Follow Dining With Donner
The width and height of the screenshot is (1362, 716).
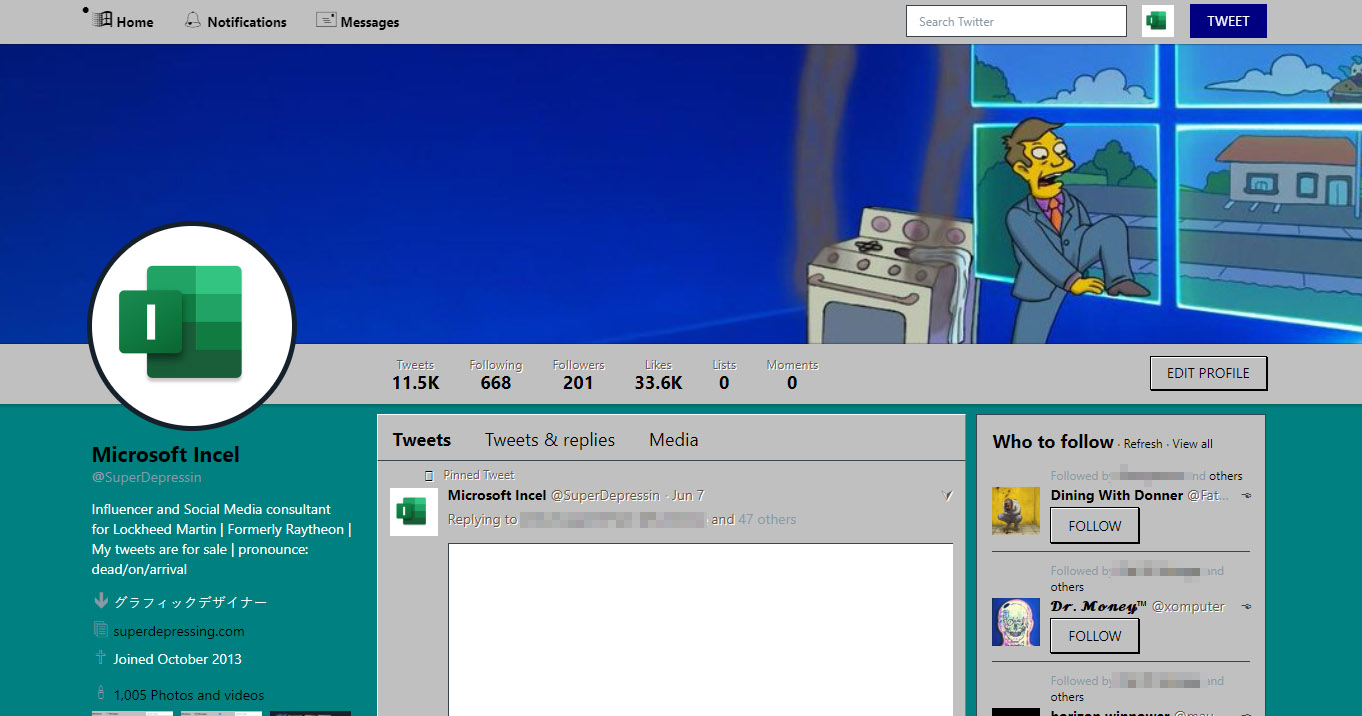[1095, 526]
